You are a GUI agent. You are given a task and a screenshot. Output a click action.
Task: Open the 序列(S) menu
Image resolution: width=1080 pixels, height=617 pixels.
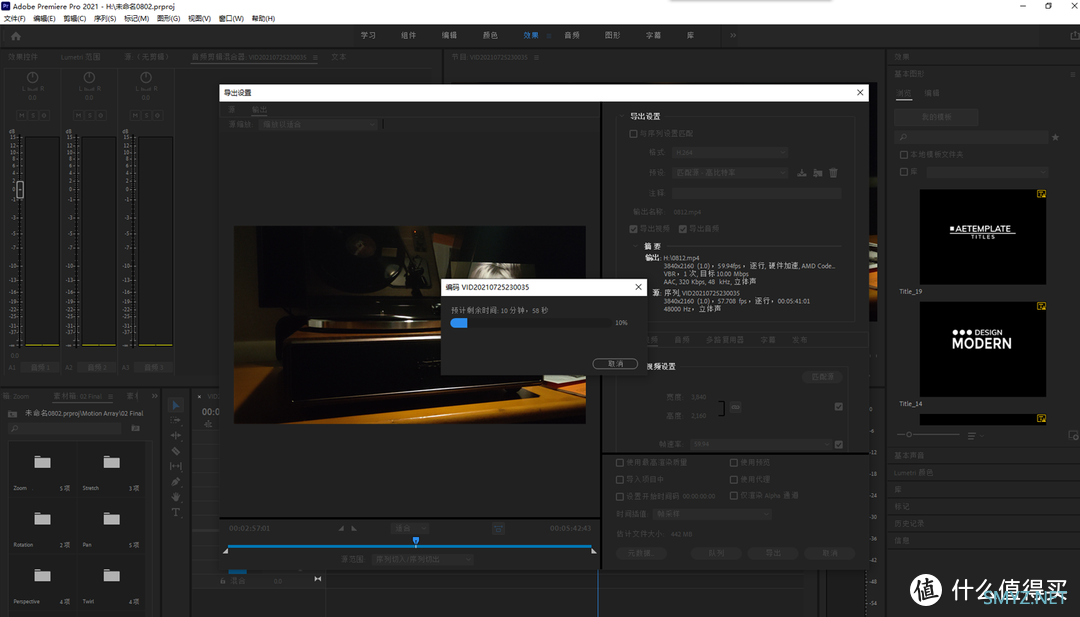[105, 19]
